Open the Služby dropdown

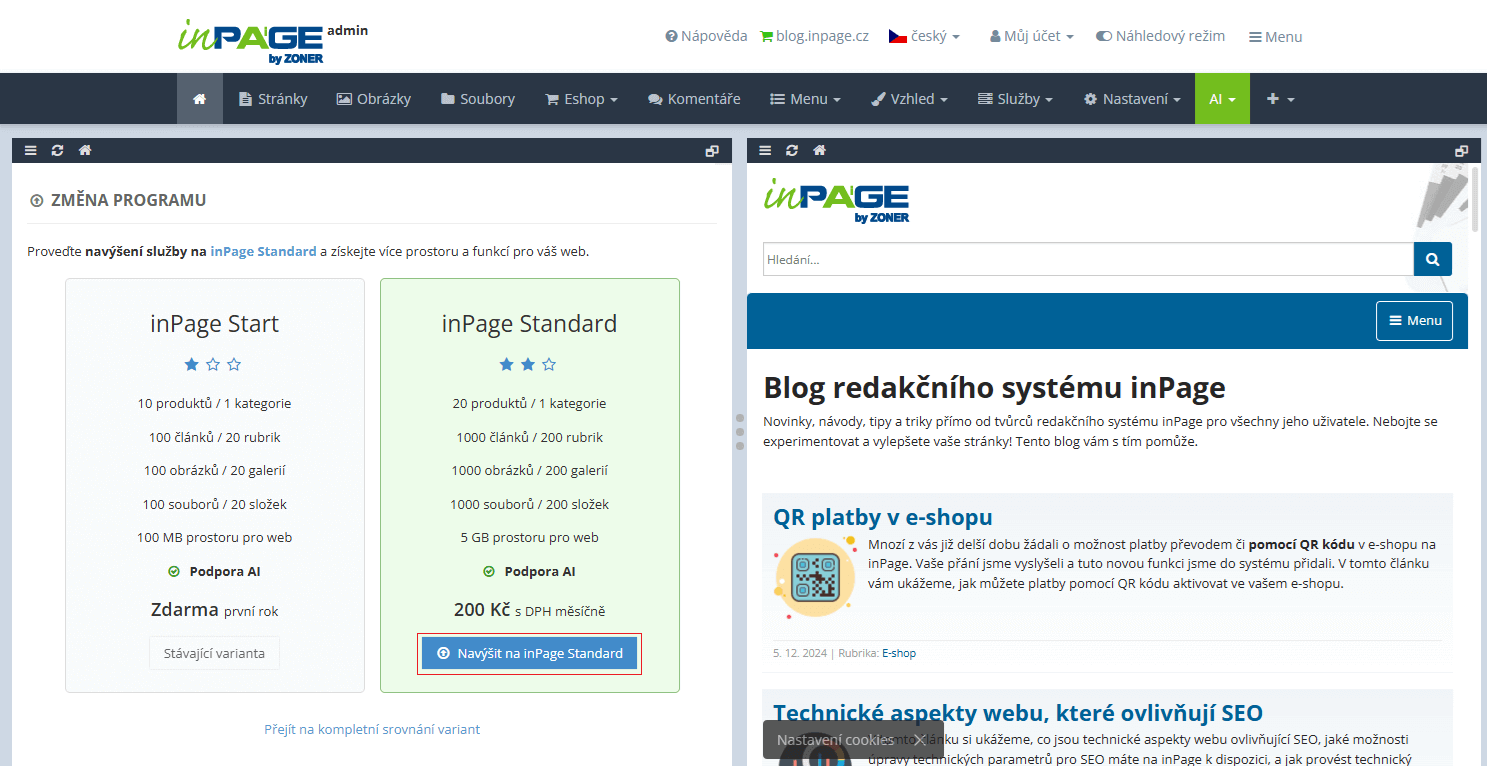(1015, 99)
